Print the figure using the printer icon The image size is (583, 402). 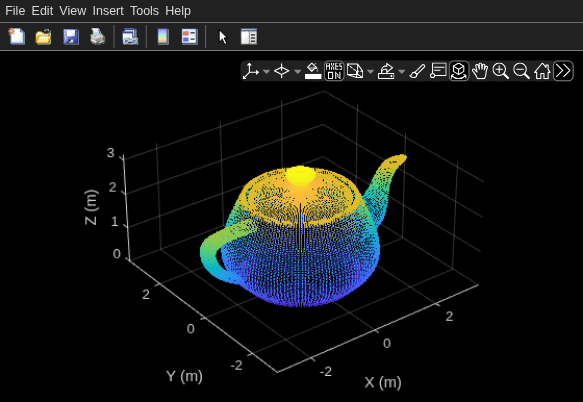[x=98, y=37]
